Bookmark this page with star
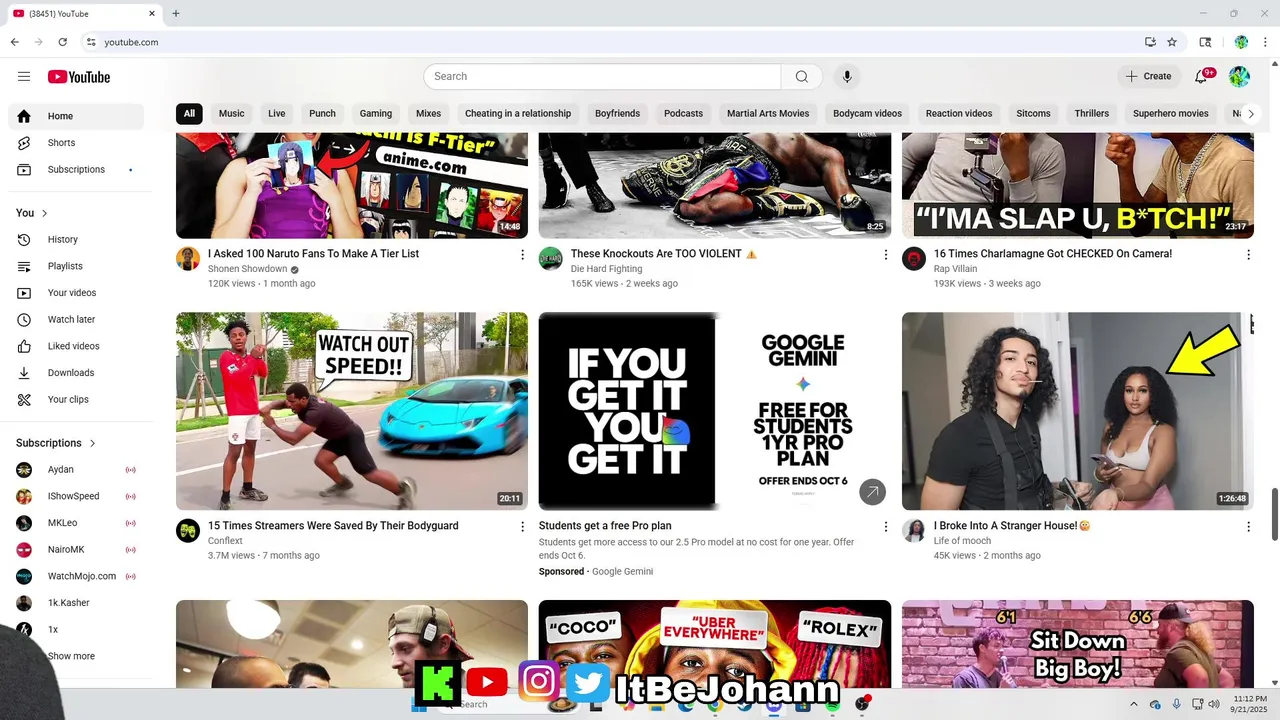 point(1172,42)
